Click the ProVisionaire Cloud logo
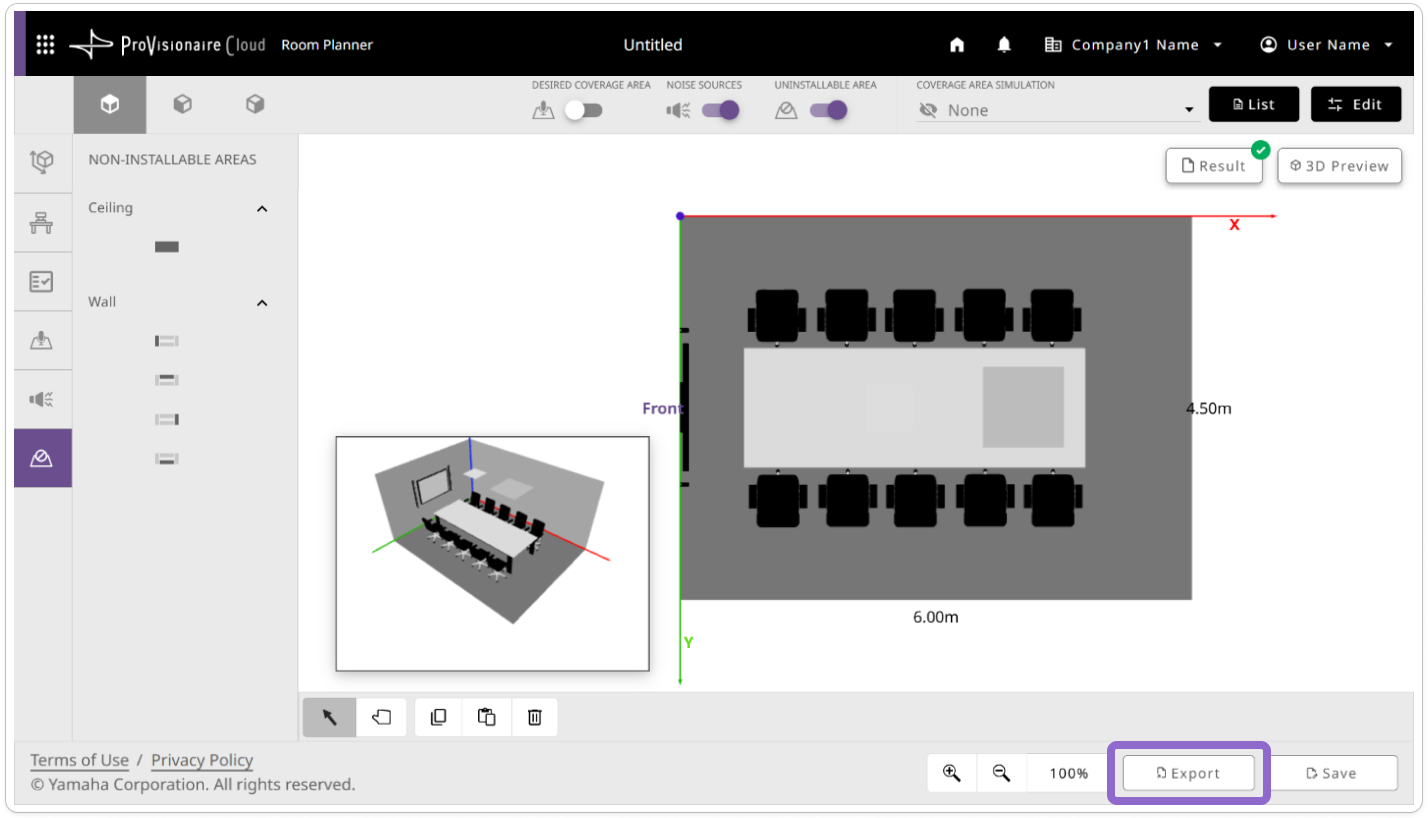 (x=167, y=45)
